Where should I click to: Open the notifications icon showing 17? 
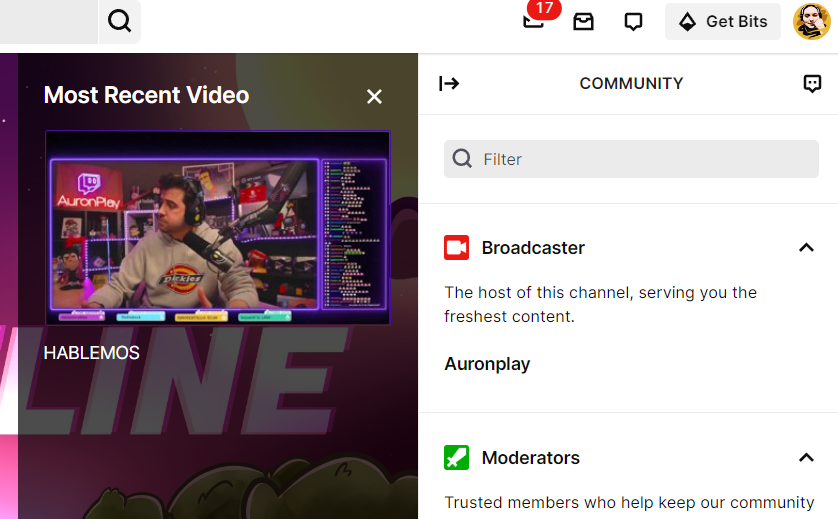point(534,21)
